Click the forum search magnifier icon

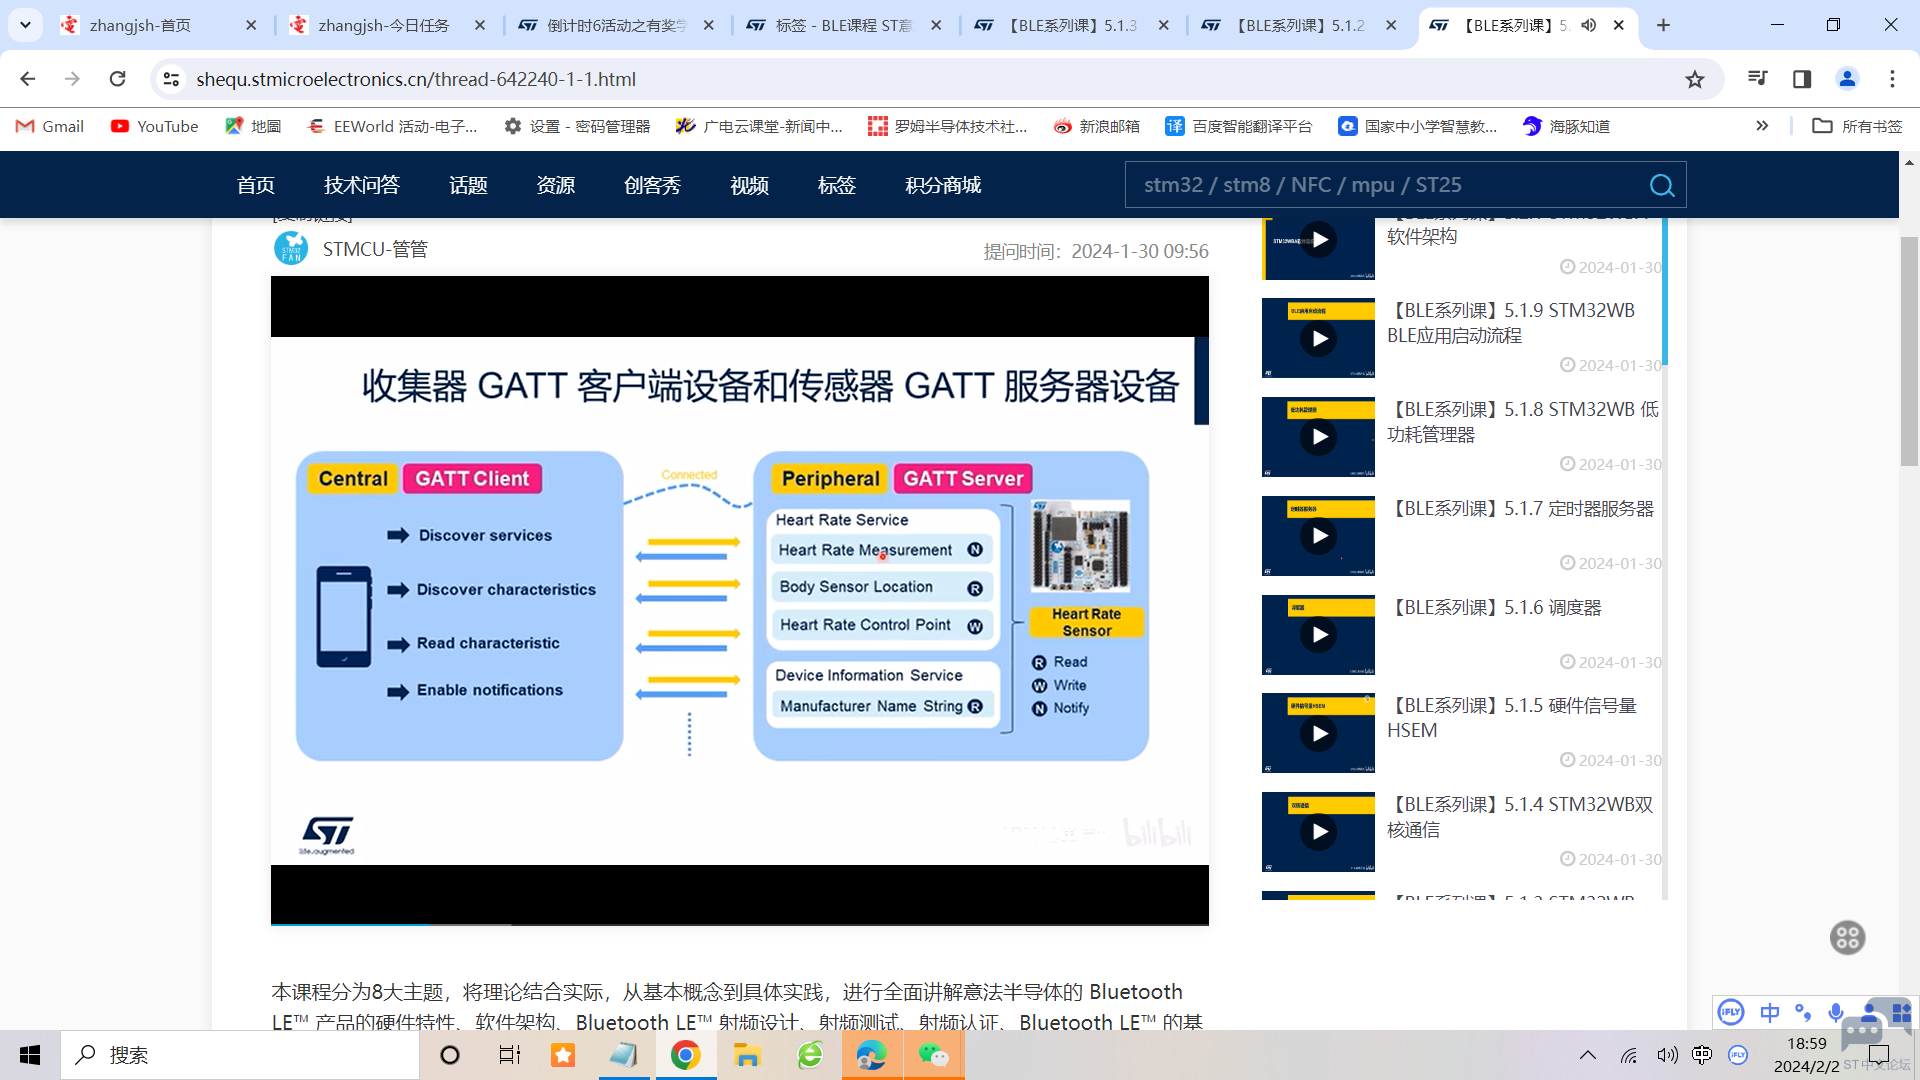pyautogui.click(x=1662, y=185)
